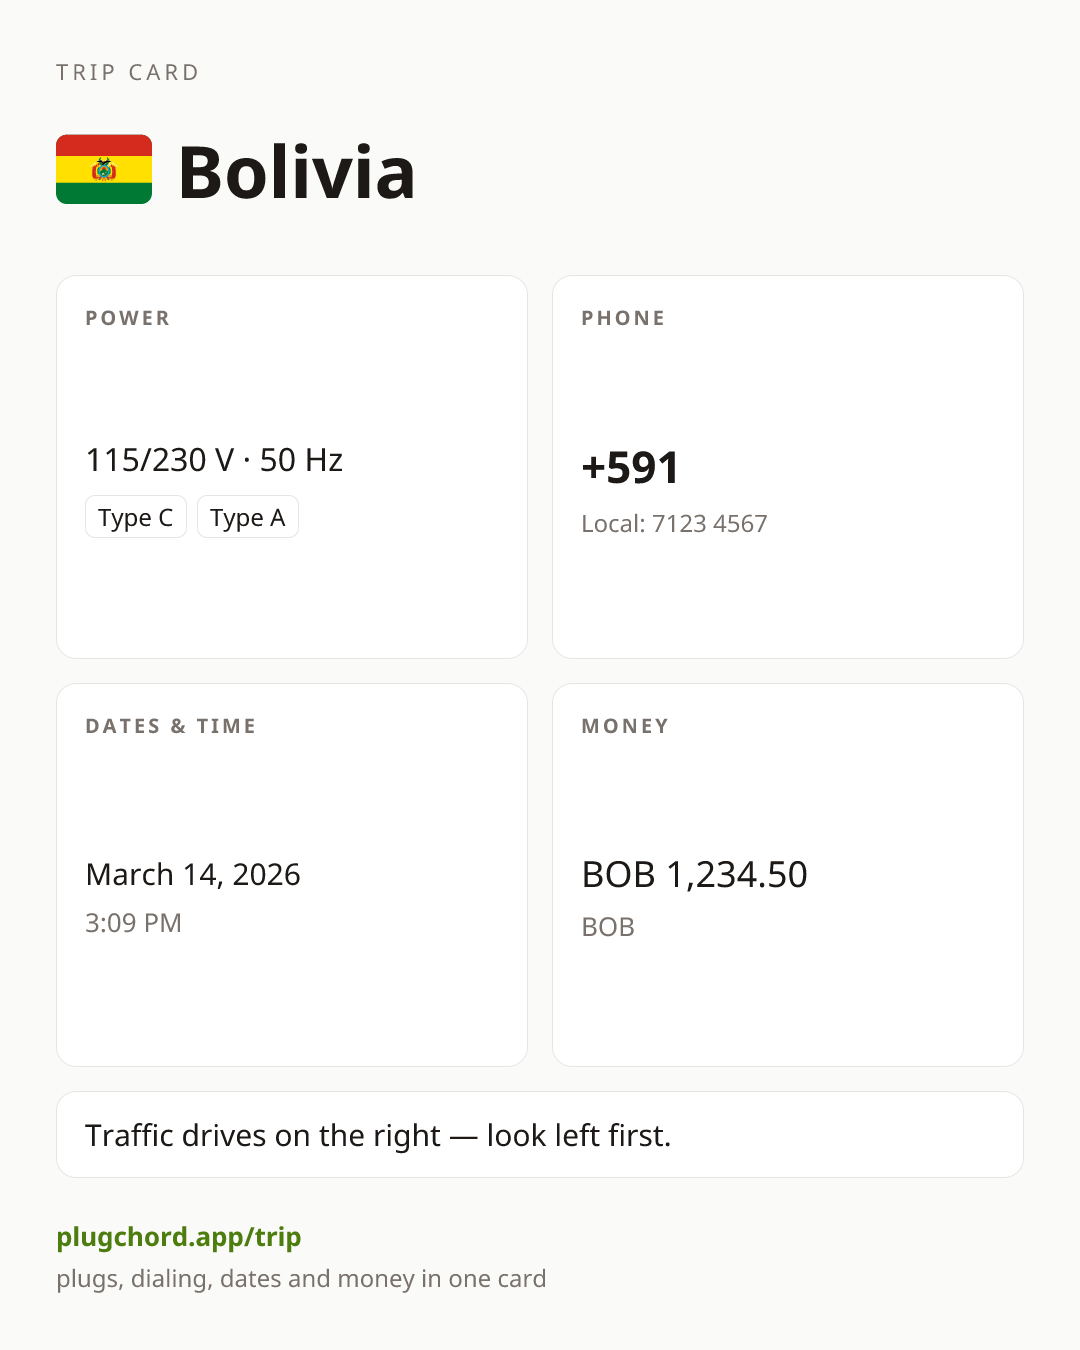Viewport: 1080px width, 1350px height.
Task: Click the TRIP CARD label
Action: (x=128, y=72)
